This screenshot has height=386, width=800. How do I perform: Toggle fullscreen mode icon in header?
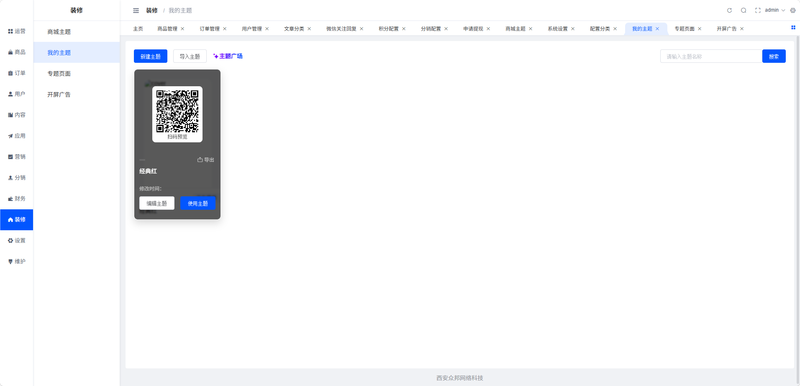(758, 10)
